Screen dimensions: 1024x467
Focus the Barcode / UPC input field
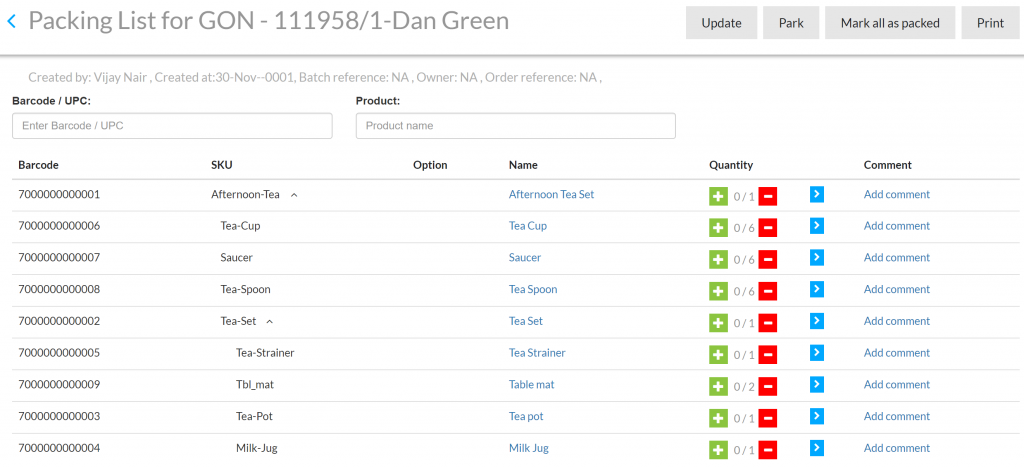coord(172,126)
